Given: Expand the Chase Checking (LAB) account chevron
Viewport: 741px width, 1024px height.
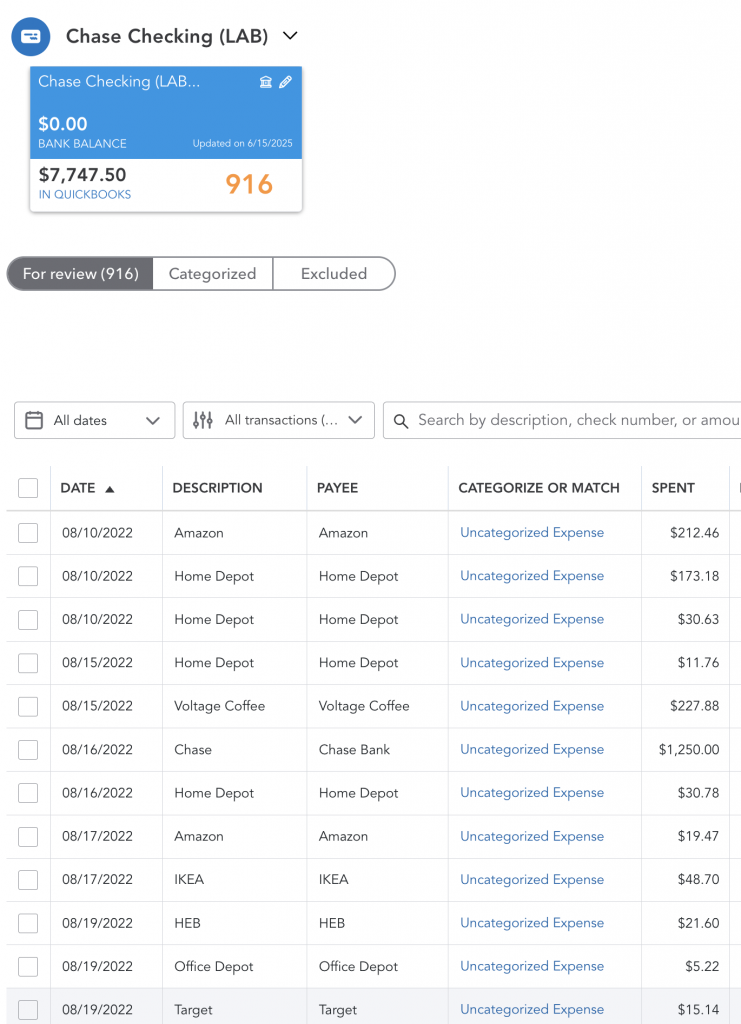Looking at the screenshot, I should pyautogui.click(x=290, y=36).
